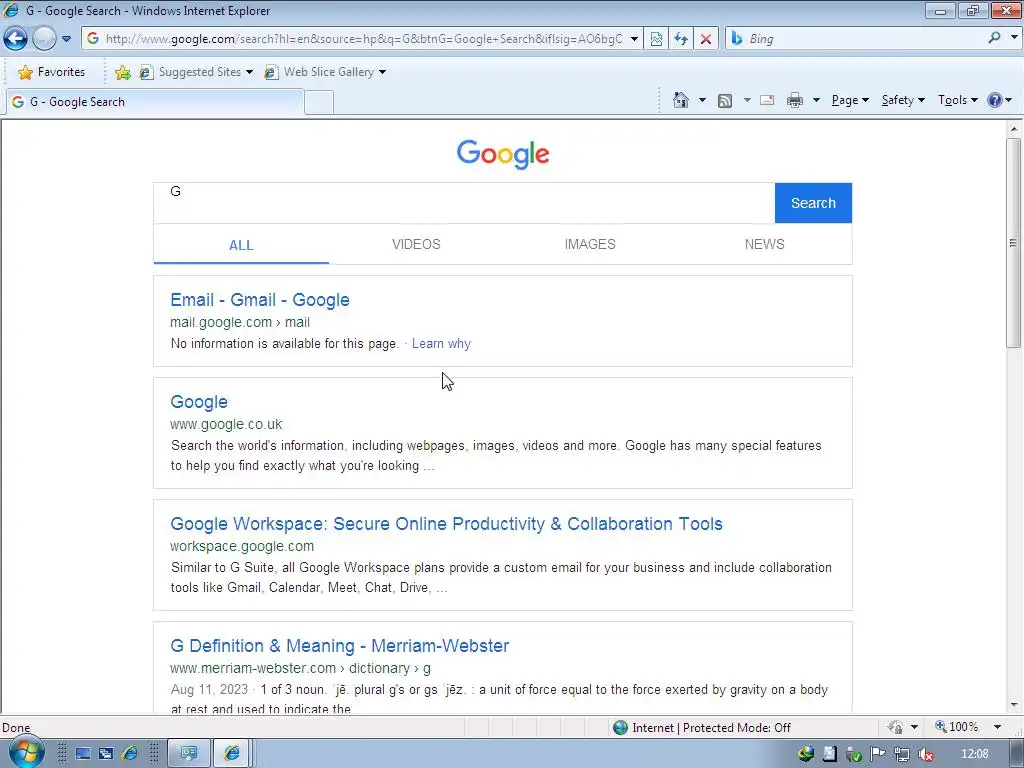
Task: Click the Show Desktop quick launch icon
Action: [82, 754]
